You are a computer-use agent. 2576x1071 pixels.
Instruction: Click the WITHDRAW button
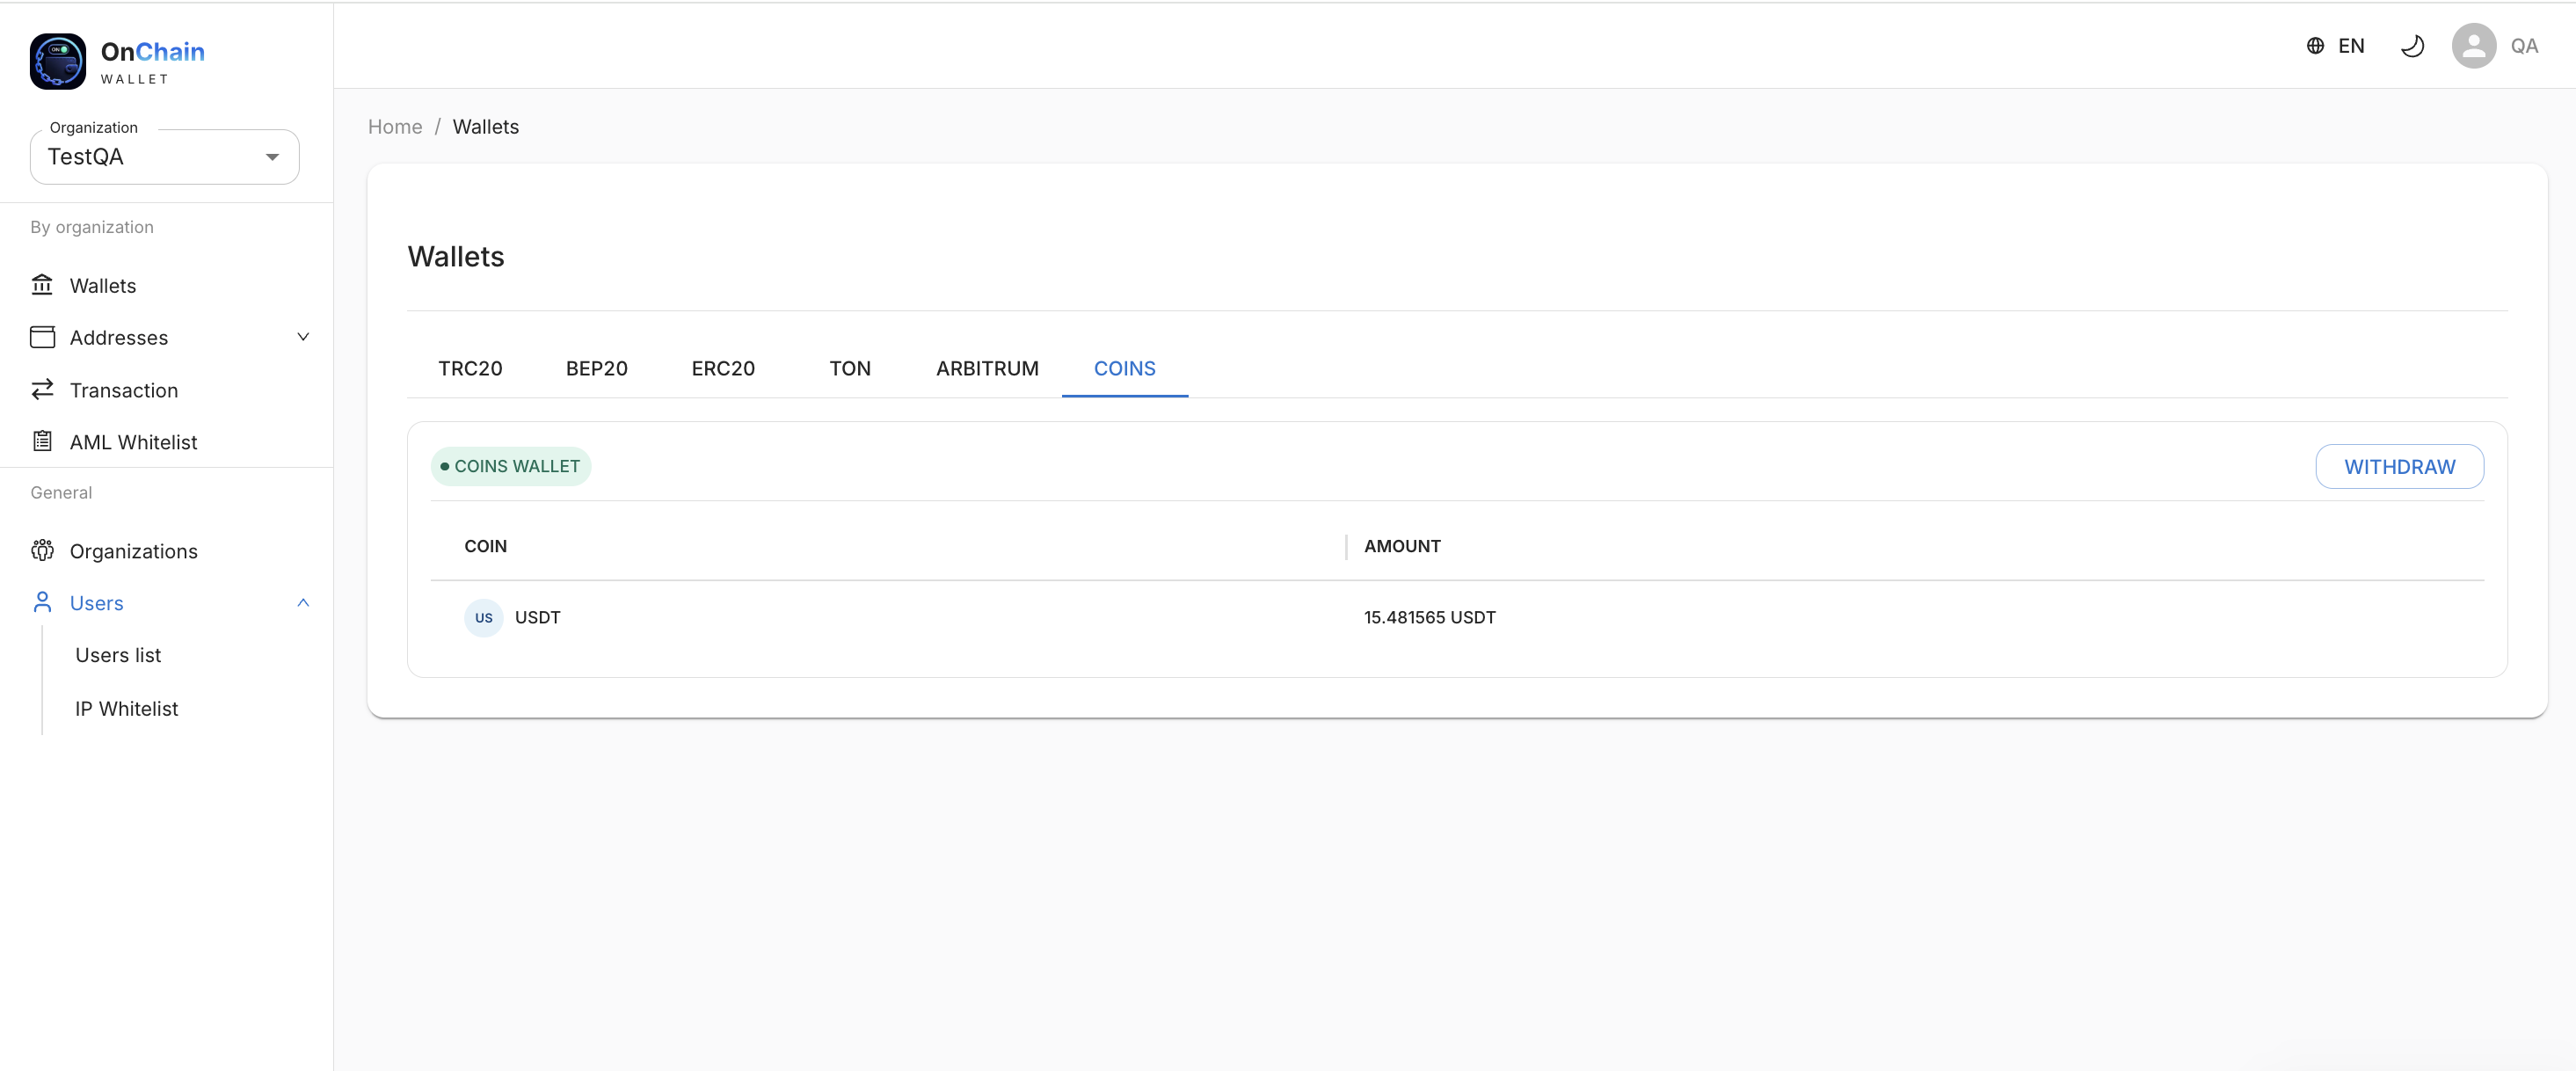pos(2399,467)
